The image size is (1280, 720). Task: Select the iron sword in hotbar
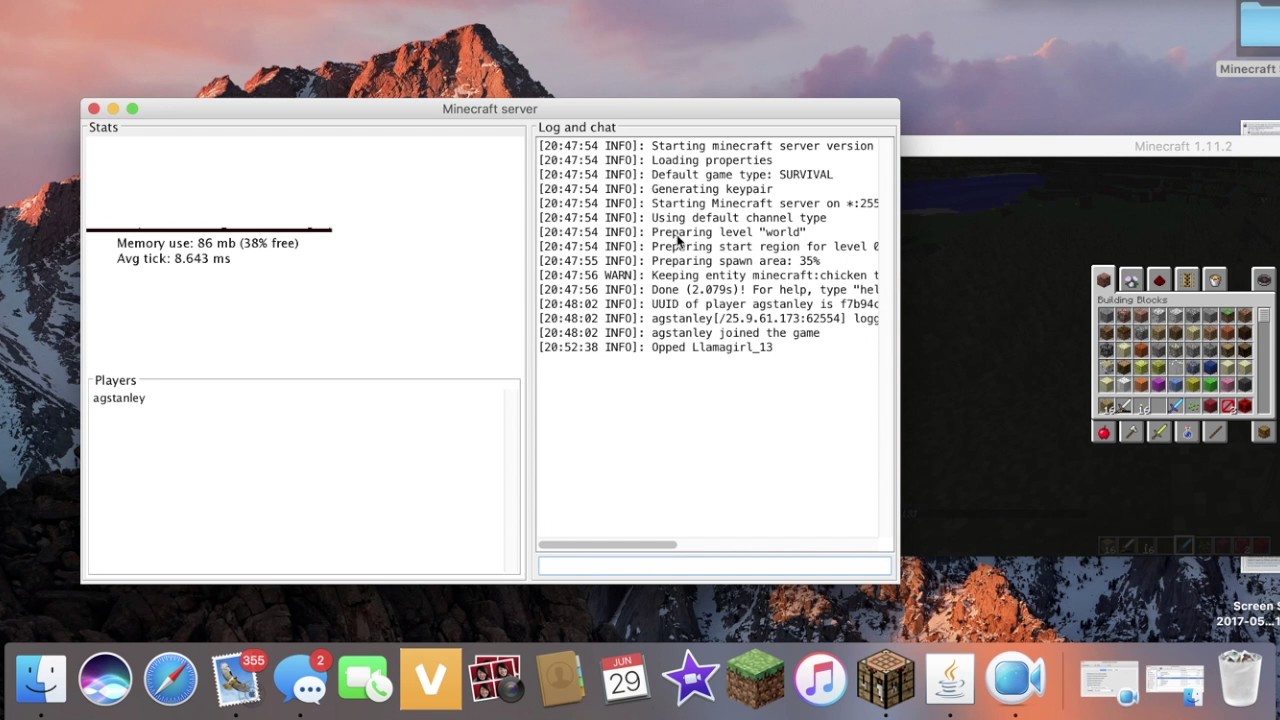[x=1123, y=405]
